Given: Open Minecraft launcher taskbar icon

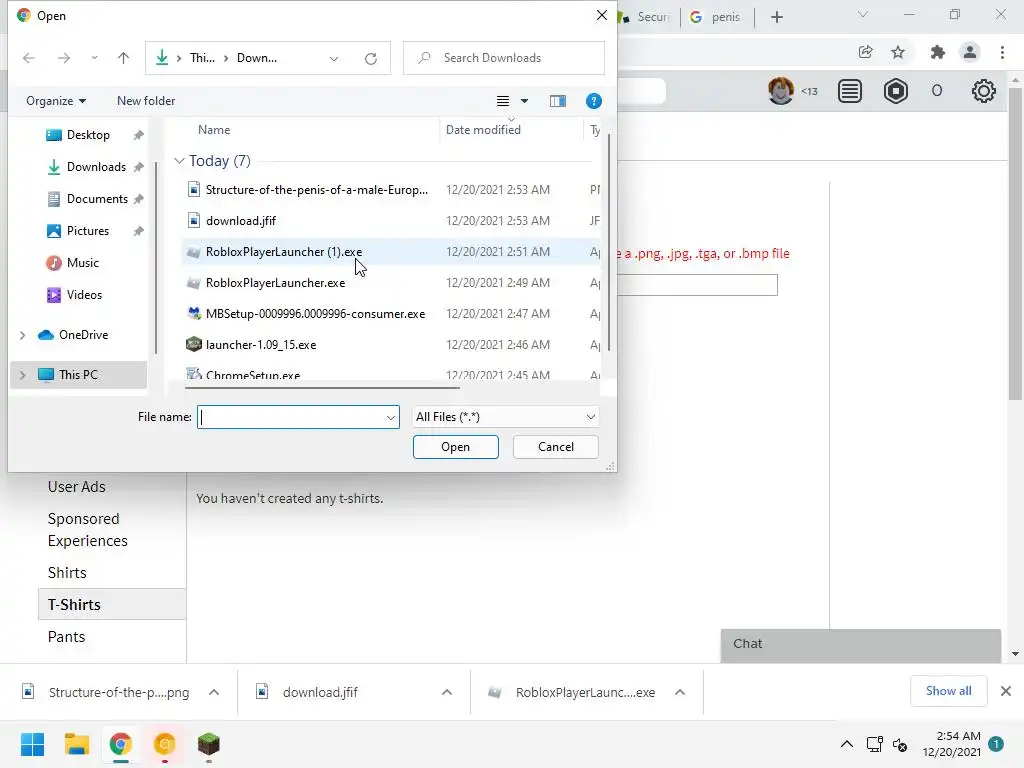Looking at the screenshot, I should click(x=208, y=744).
